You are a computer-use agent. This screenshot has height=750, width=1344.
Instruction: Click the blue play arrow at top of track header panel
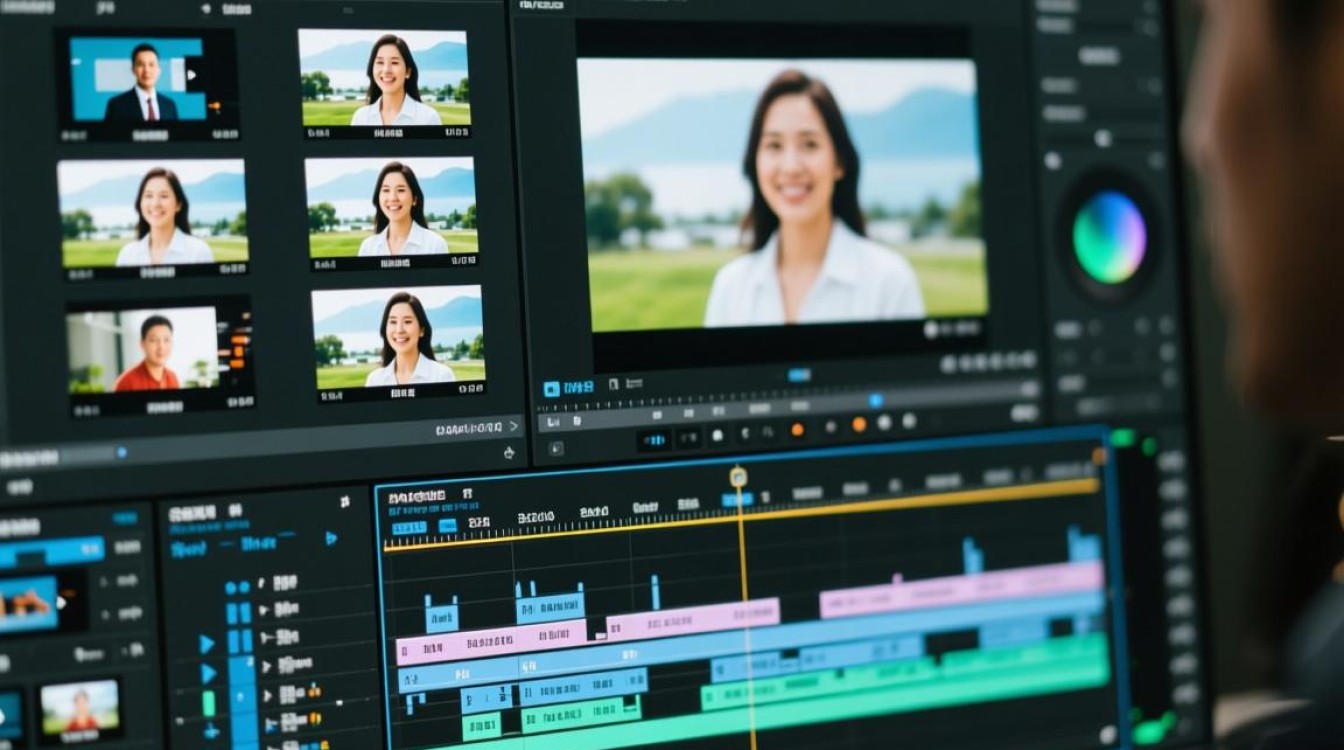pyautogui.click(x=331, y=538)
